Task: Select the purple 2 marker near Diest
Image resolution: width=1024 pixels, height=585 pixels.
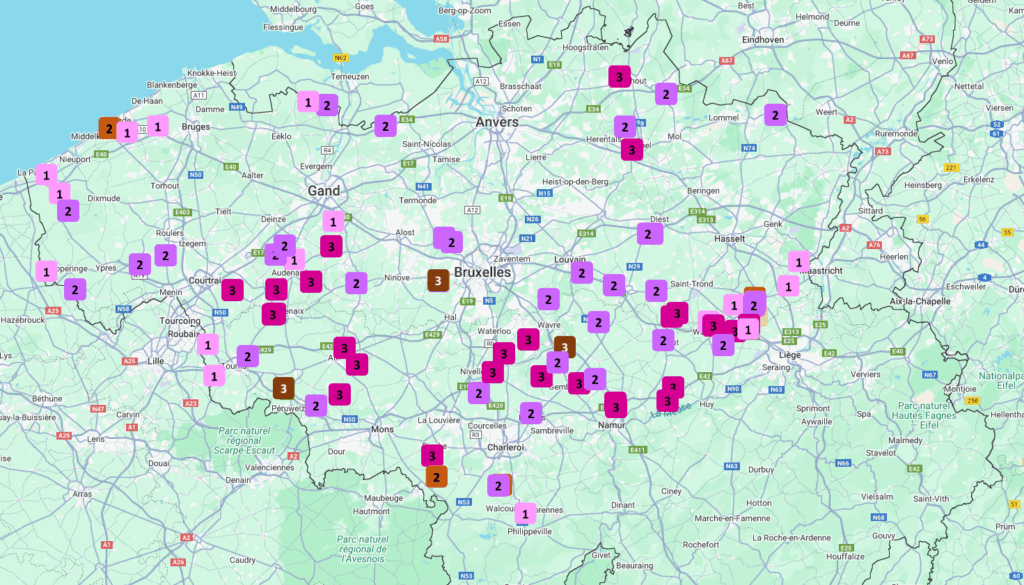Action: point(649,234)
